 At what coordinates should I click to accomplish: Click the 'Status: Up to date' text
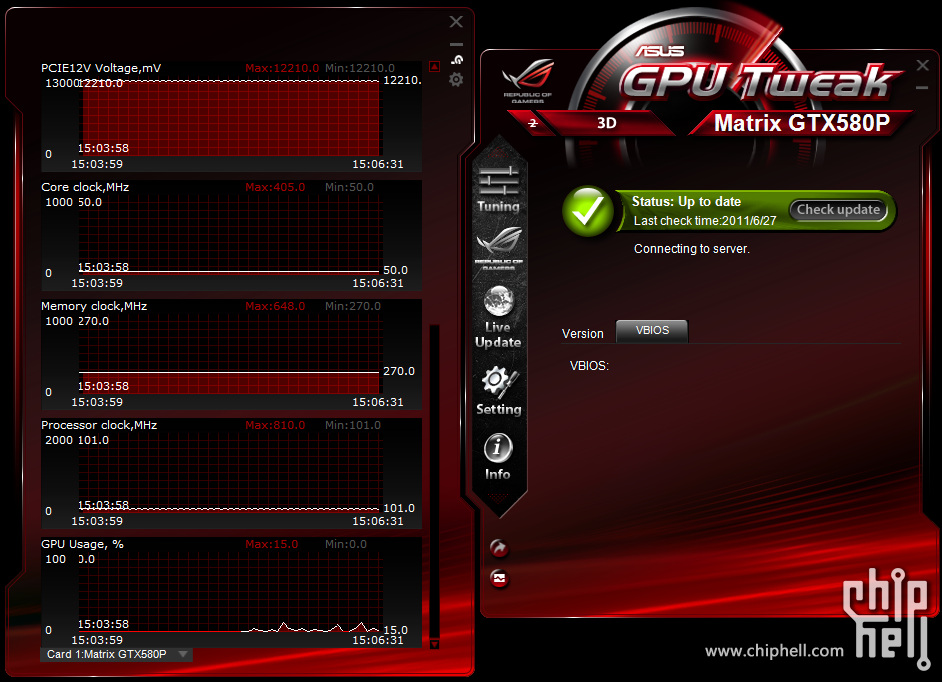686,201
